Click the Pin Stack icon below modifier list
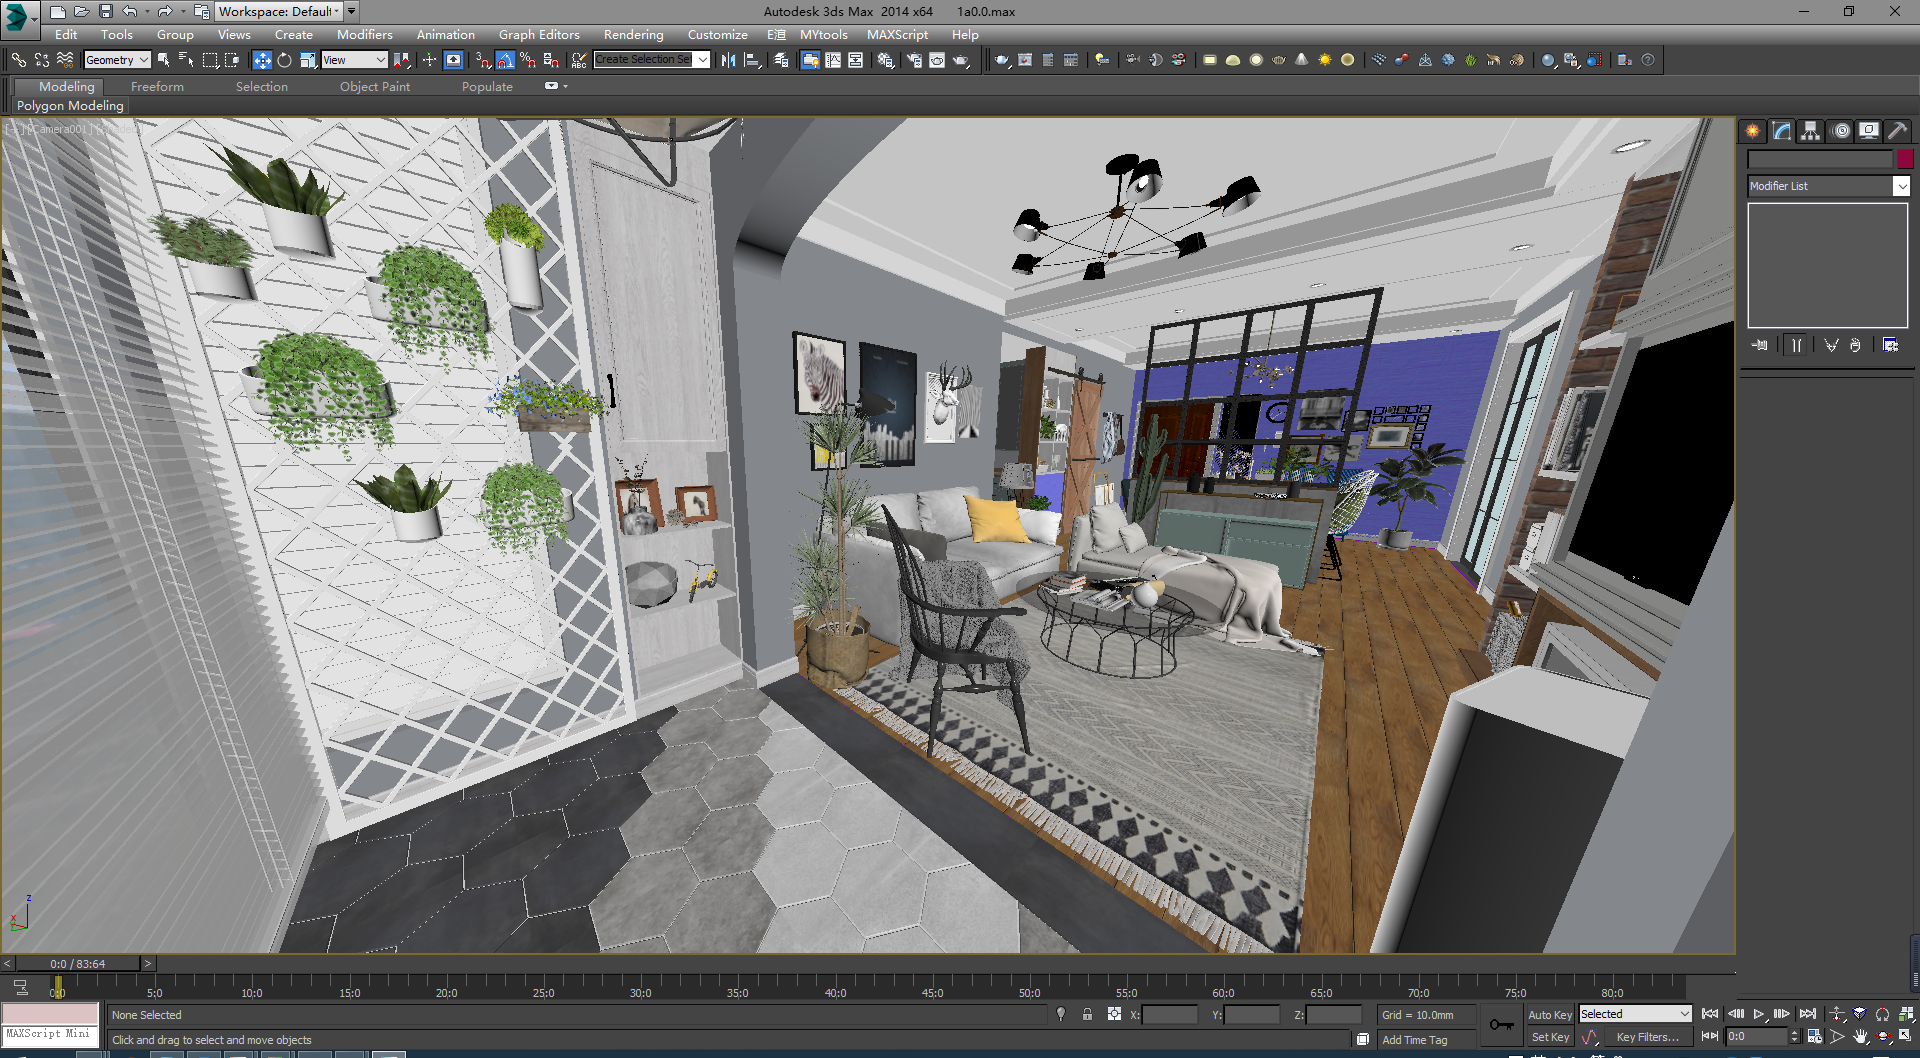Viewport: 1920px width, 1058px height. point(1760,345)
